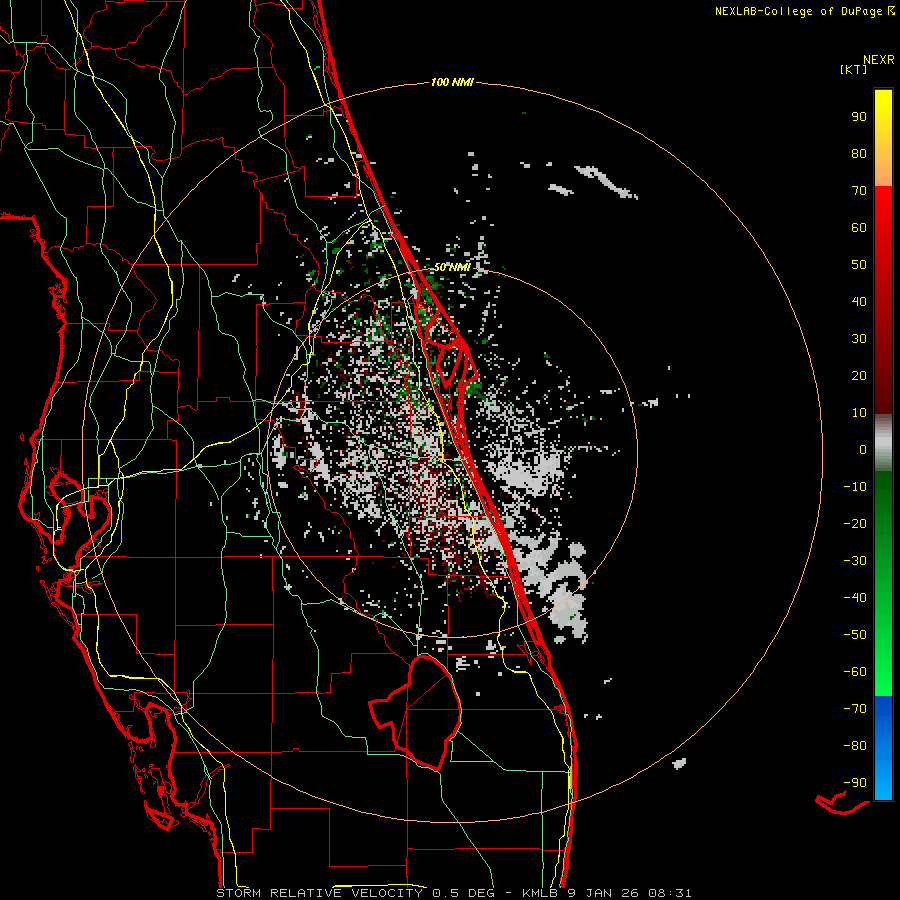Click the gray zero-velocity segment of the color bar
Screen dimensions: 900x900
click(x=883, y=443)
